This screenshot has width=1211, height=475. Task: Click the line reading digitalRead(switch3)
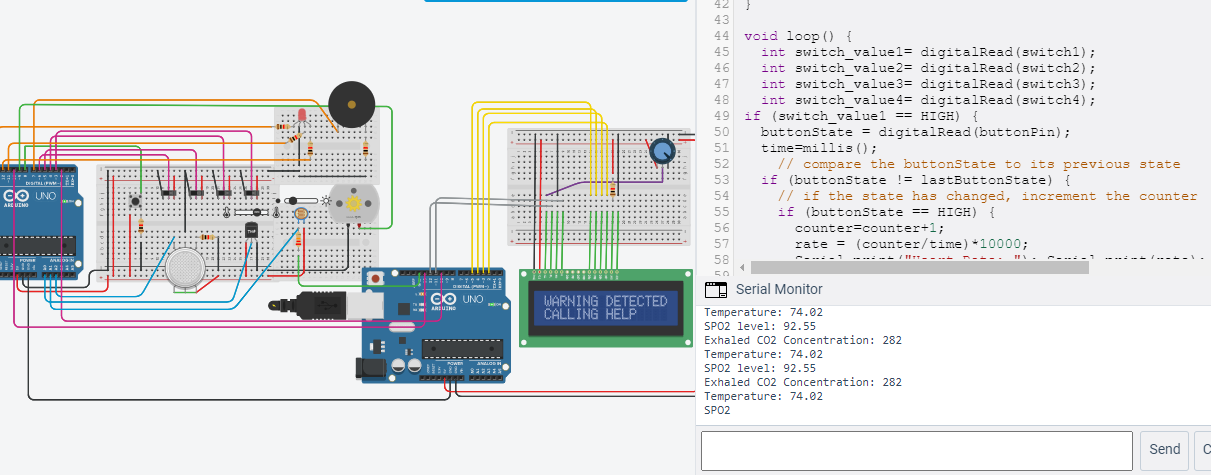929,84
